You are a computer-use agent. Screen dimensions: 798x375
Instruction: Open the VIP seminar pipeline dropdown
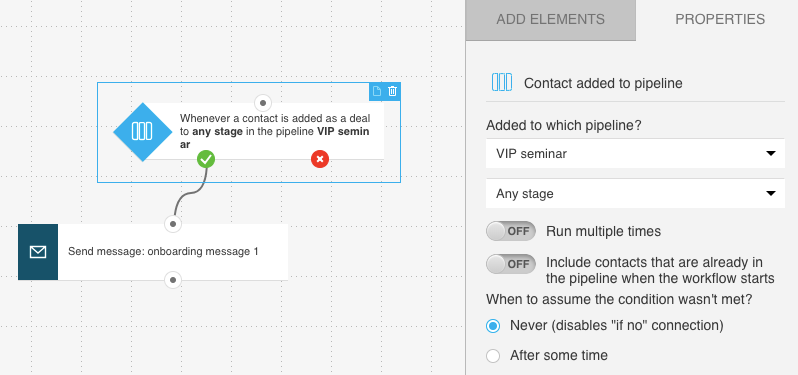click(635, 153)
